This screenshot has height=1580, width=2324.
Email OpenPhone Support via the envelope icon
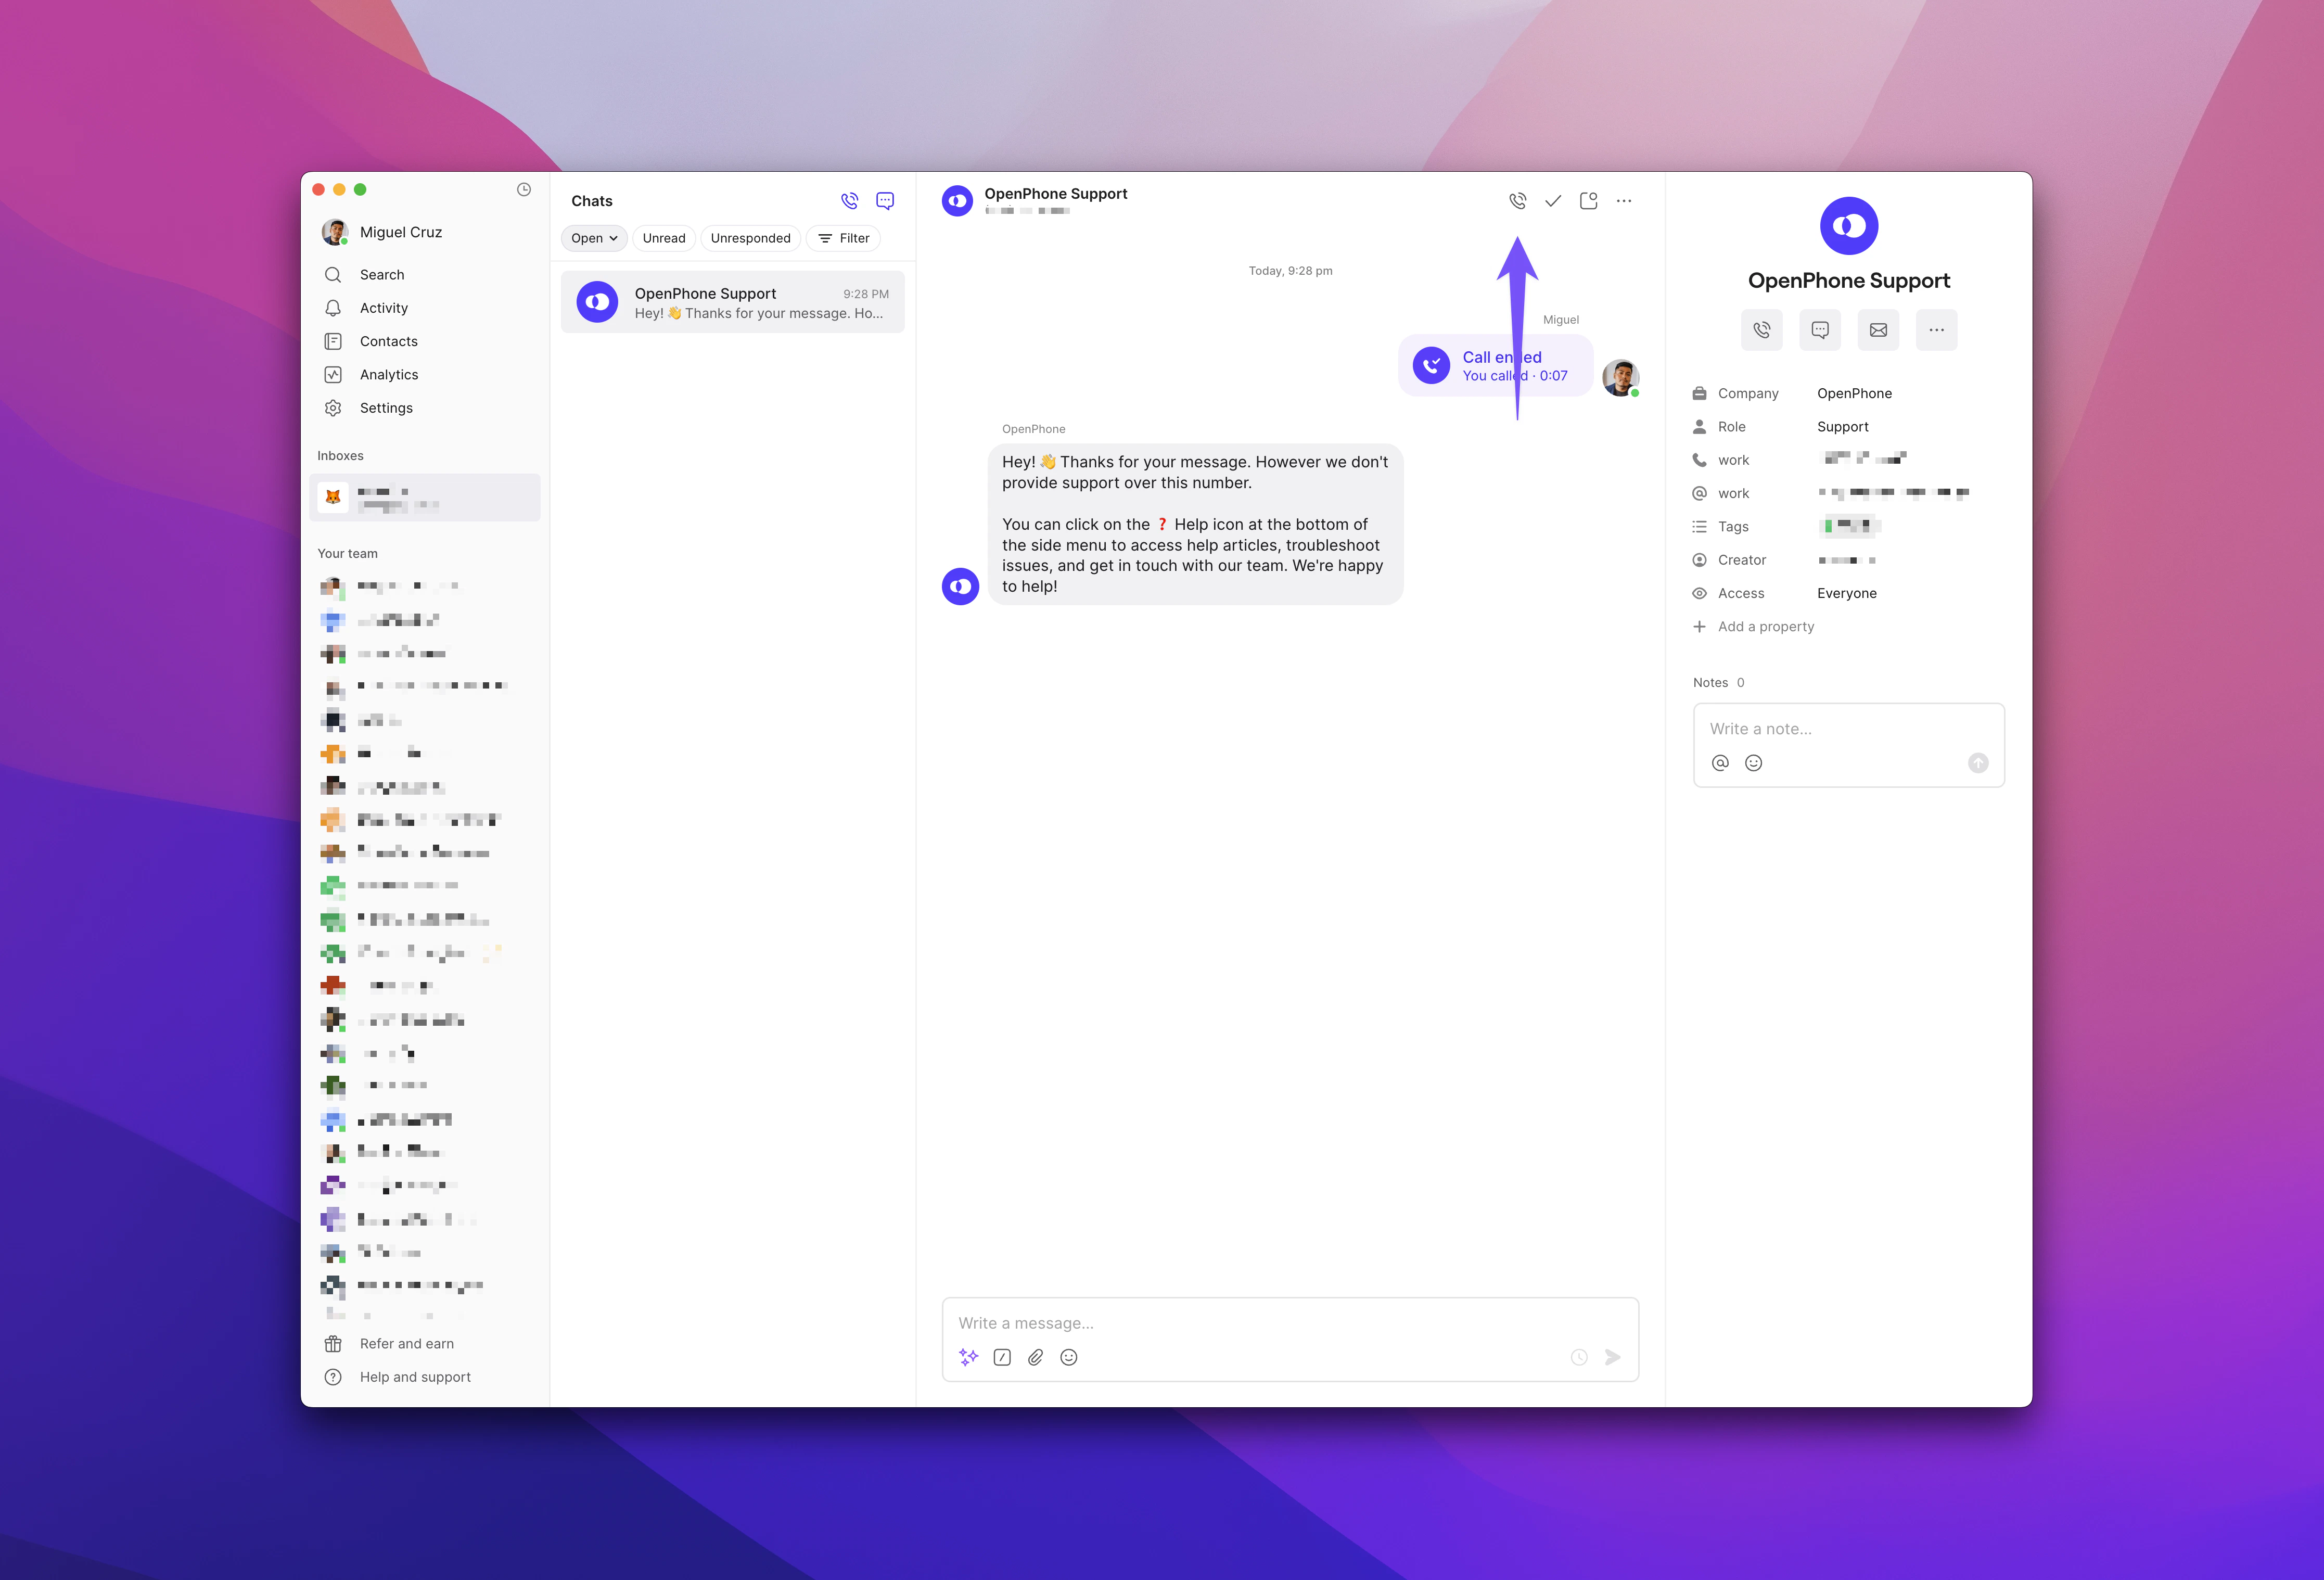coord(1878,330)
